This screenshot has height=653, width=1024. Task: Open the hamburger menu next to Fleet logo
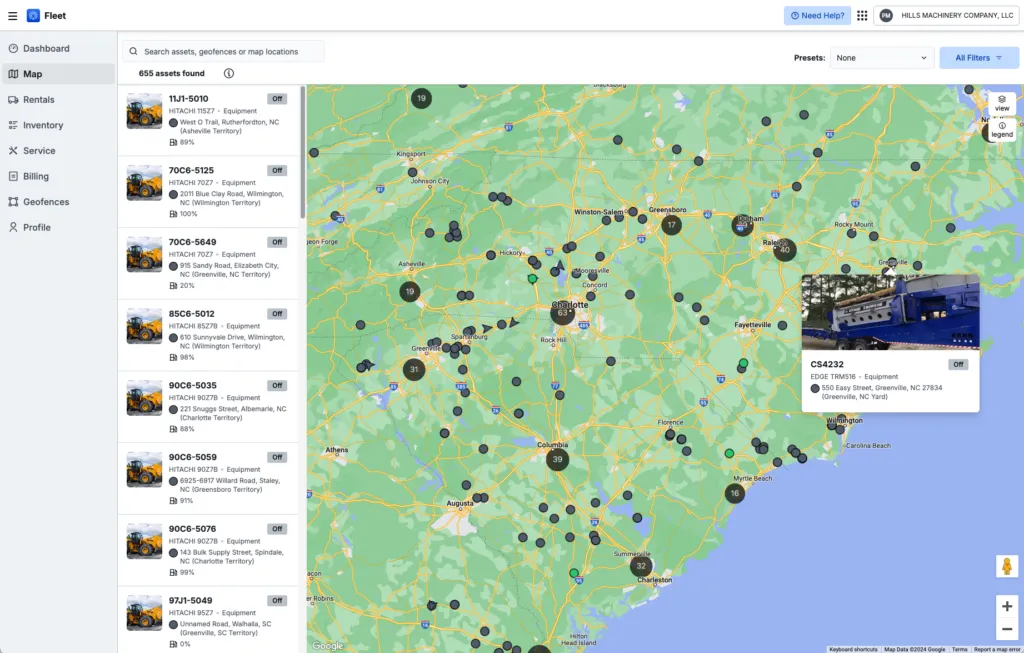(13, 15)
